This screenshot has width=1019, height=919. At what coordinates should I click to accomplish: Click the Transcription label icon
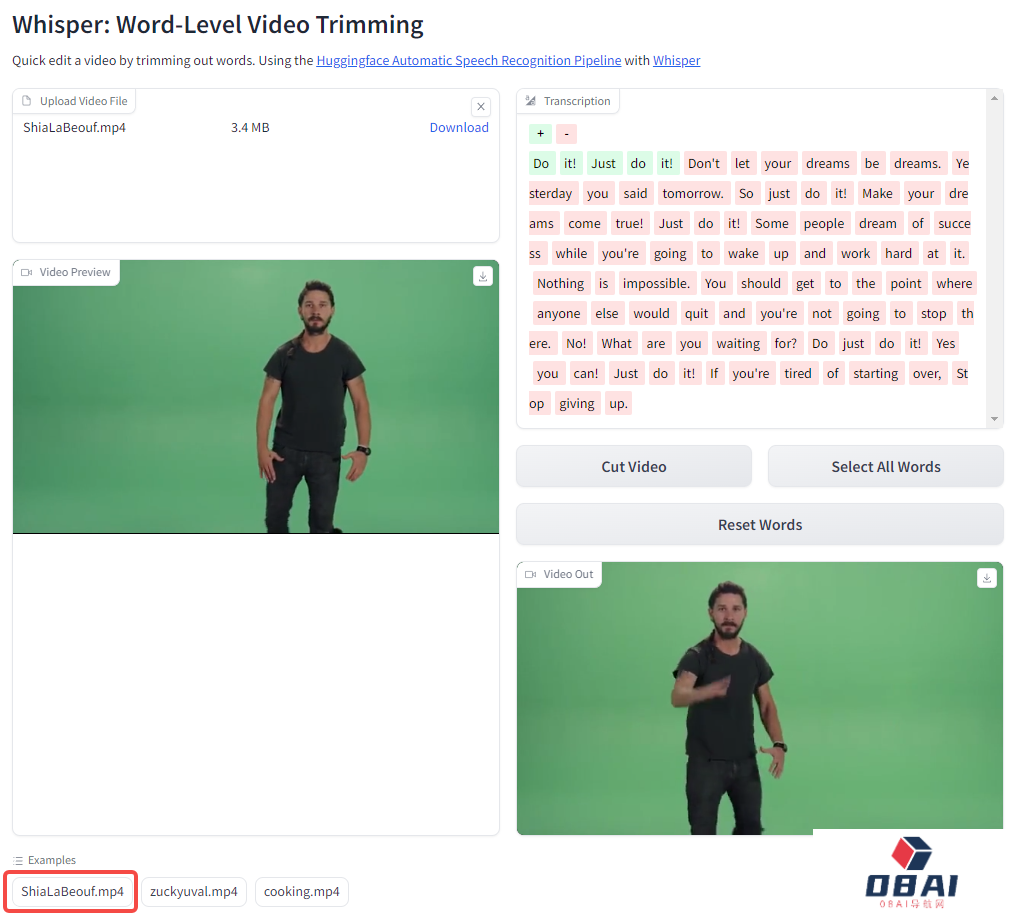tap(531, 101)
